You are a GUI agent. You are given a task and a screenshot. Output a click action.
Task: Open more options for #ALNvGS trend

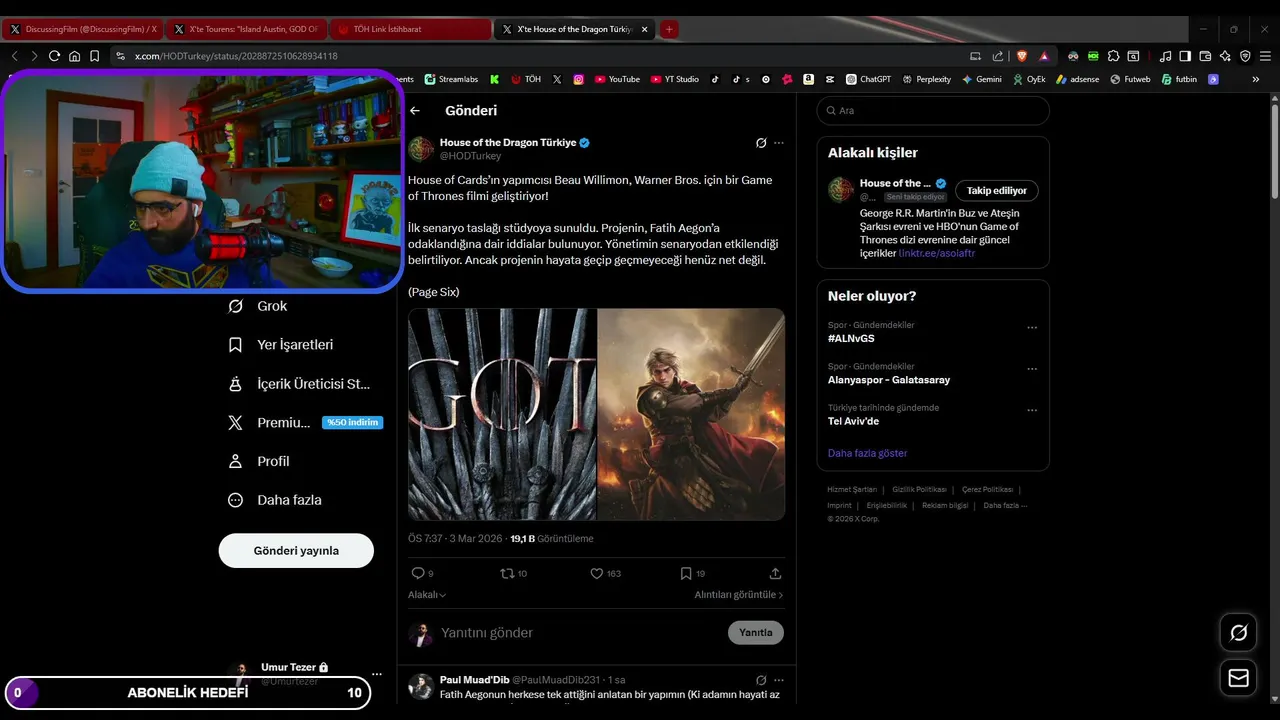[1032, 328]
